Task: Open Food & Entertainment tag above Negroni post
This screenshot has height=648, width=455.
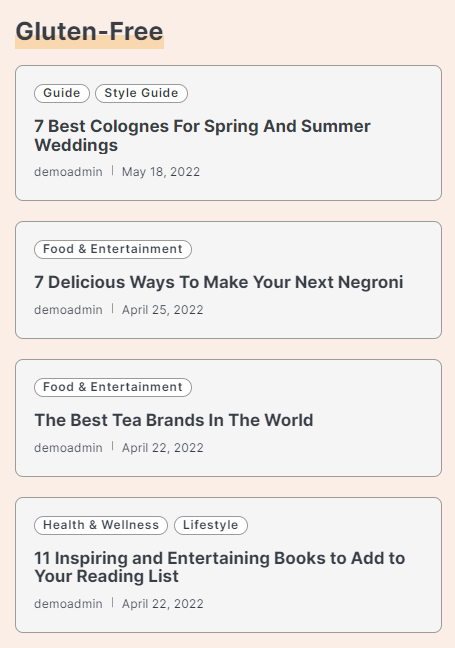Action: pyautogui.click(x=113, y=249)
